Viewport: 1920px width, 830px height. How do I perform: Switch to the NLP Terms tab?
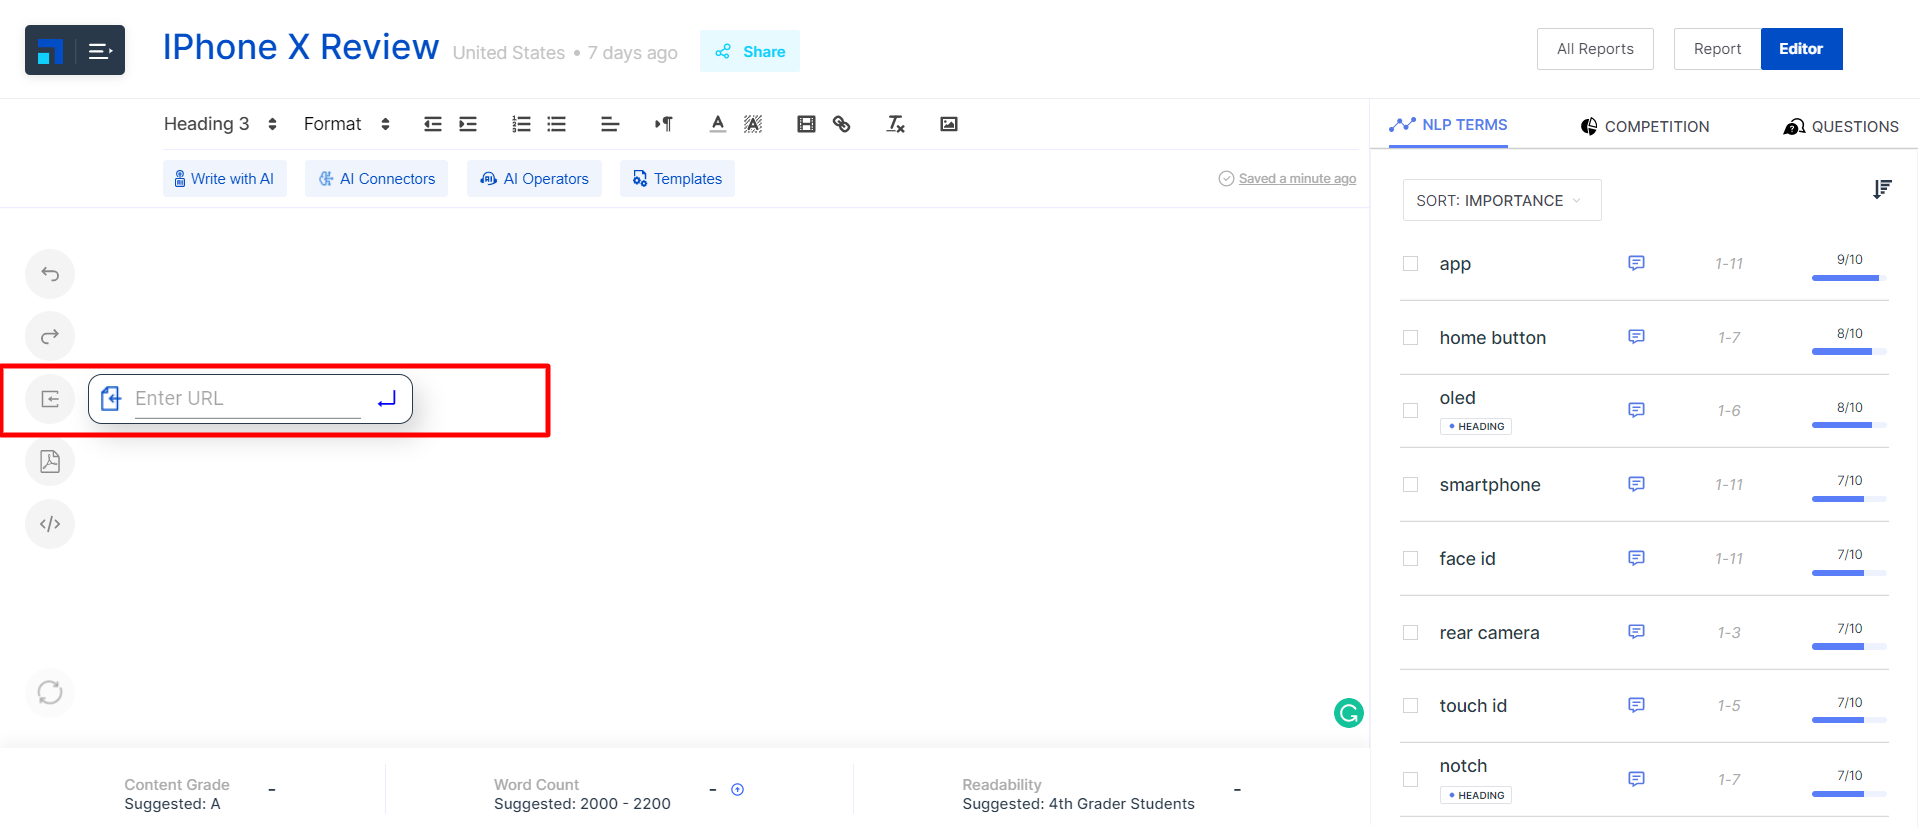[1448, 125]
